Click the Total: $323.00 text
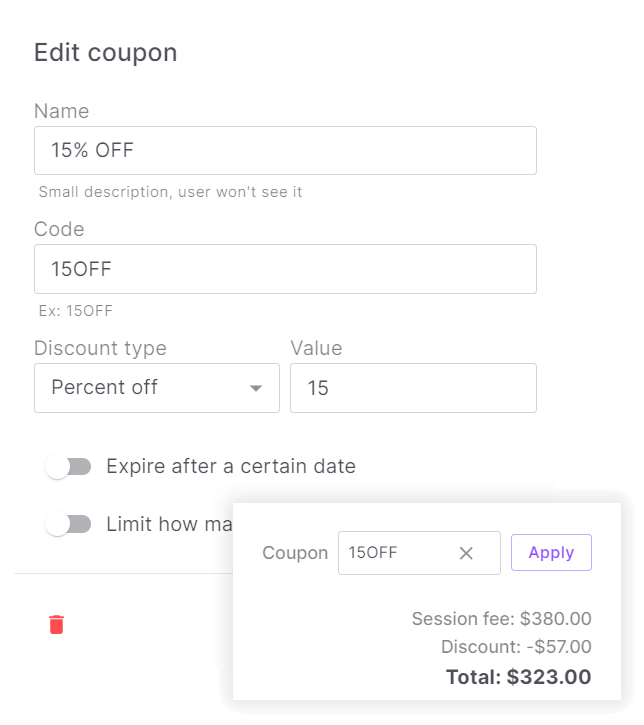Viewport: 644px width, 725px height. (518, 677)
